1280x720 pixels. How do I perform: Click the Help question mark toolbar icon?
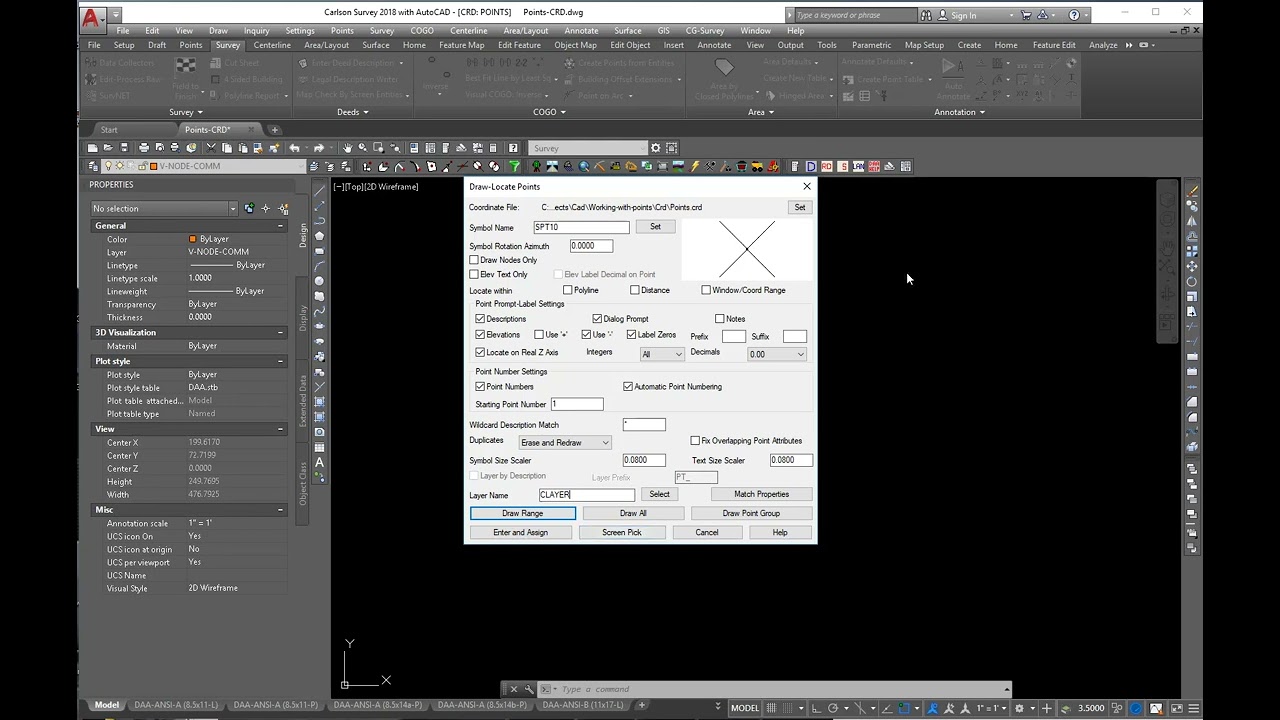(513, 148)
